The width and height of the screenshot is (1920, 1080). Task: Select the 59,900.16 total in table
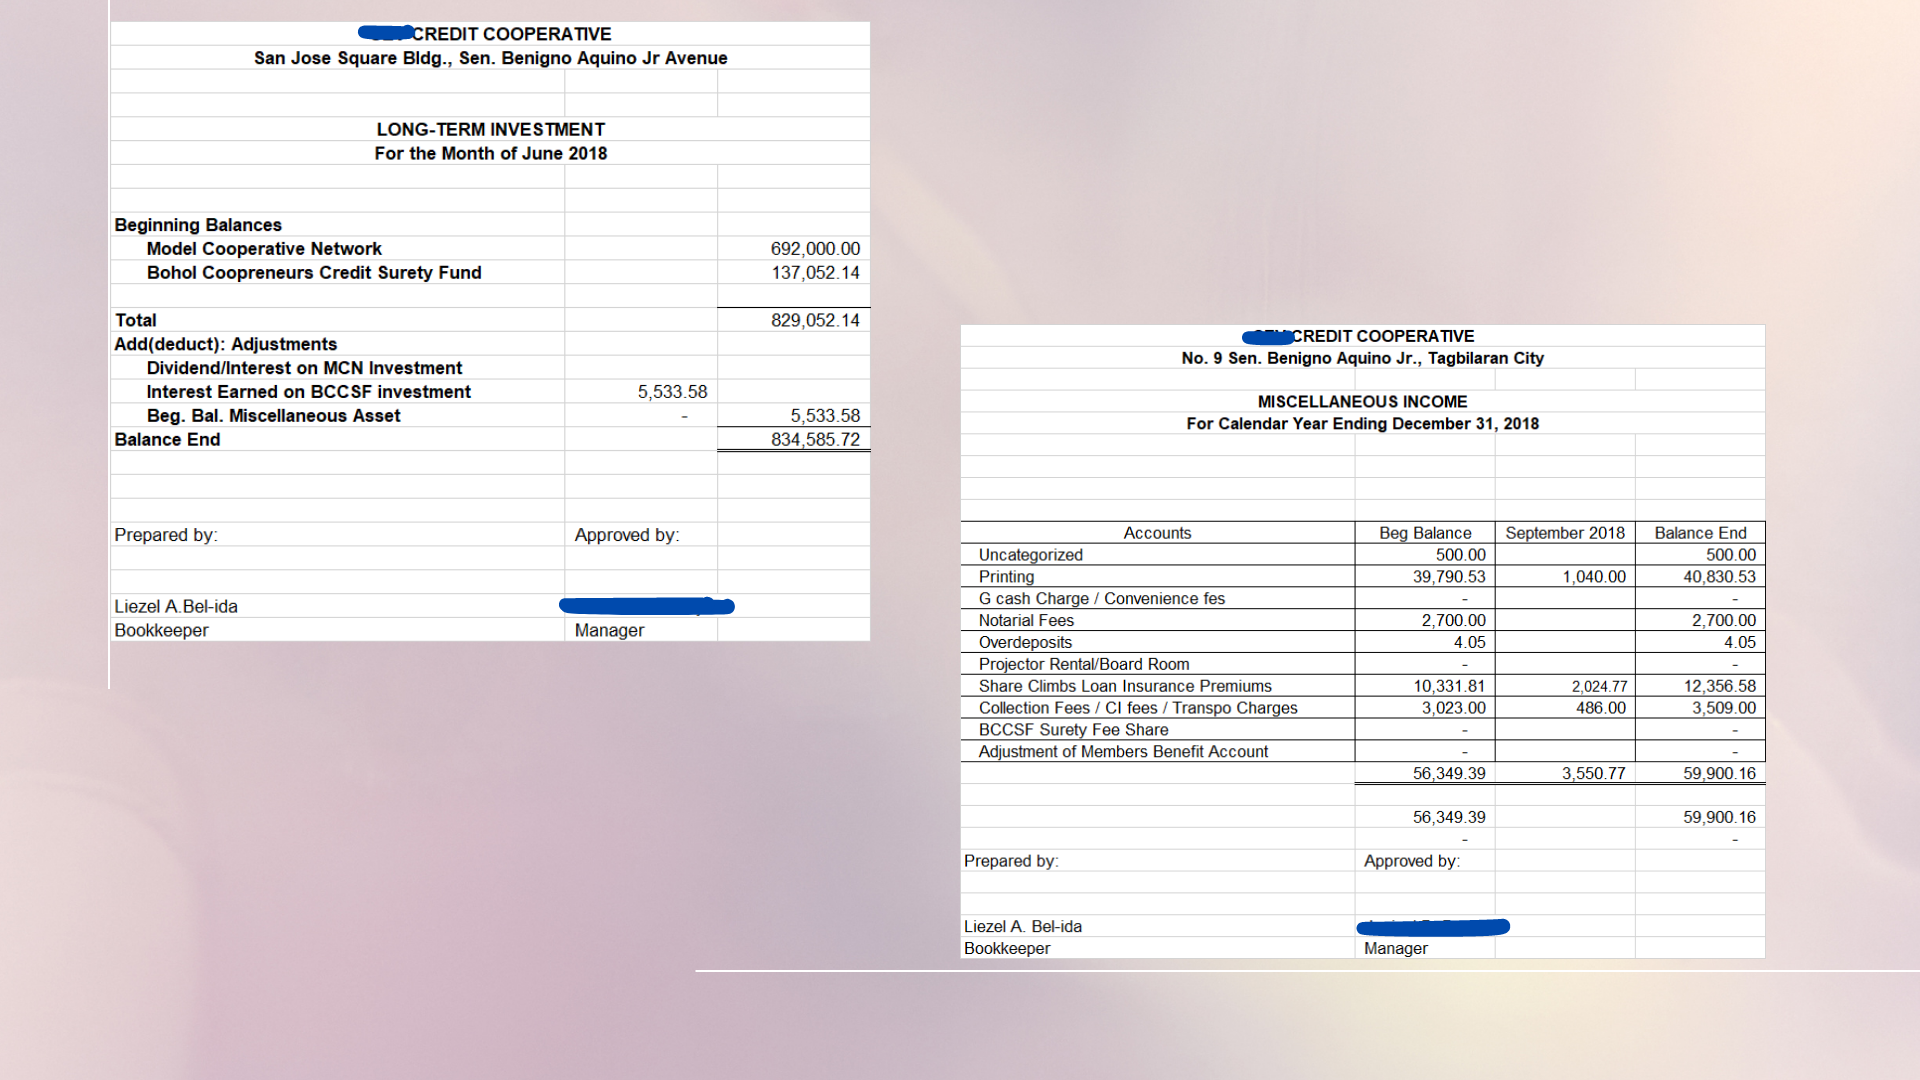pos(1718,774)
